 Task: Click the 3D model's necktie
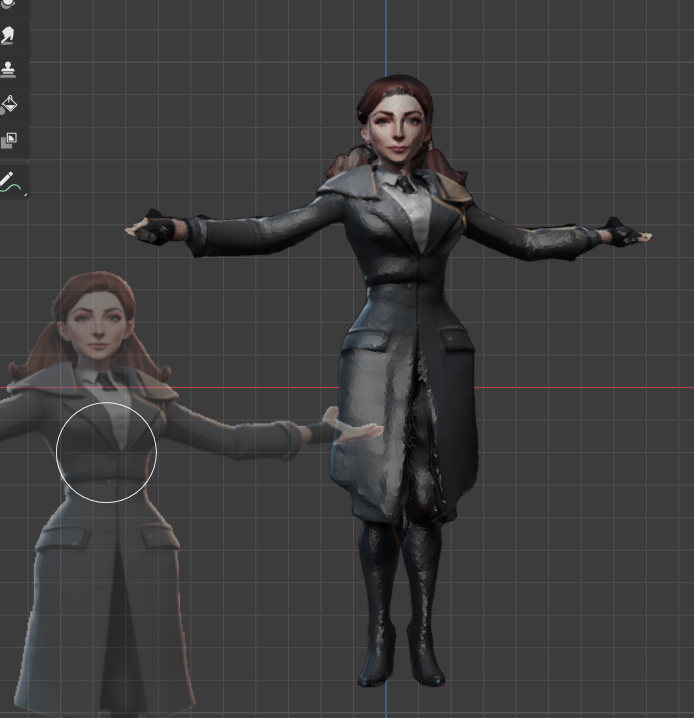tap(405, 182)
